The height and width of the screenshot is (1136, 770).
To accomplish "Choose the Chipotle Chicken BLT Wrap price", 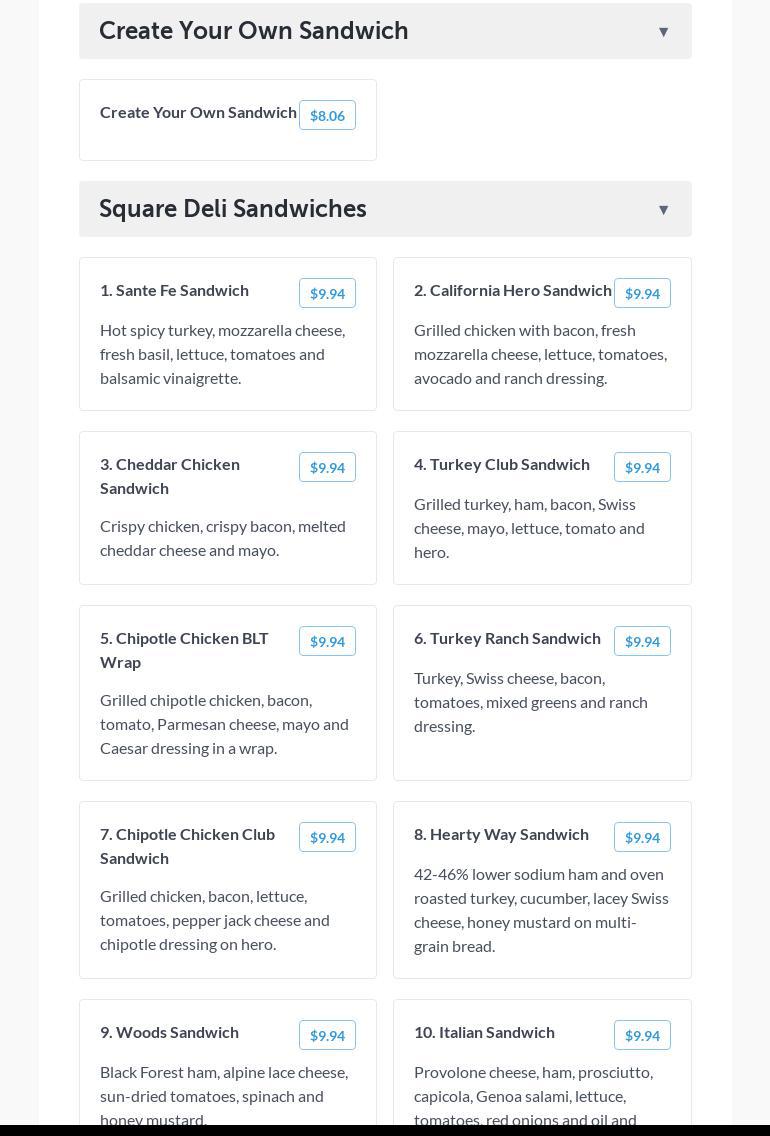I will [x=327, y=642].
